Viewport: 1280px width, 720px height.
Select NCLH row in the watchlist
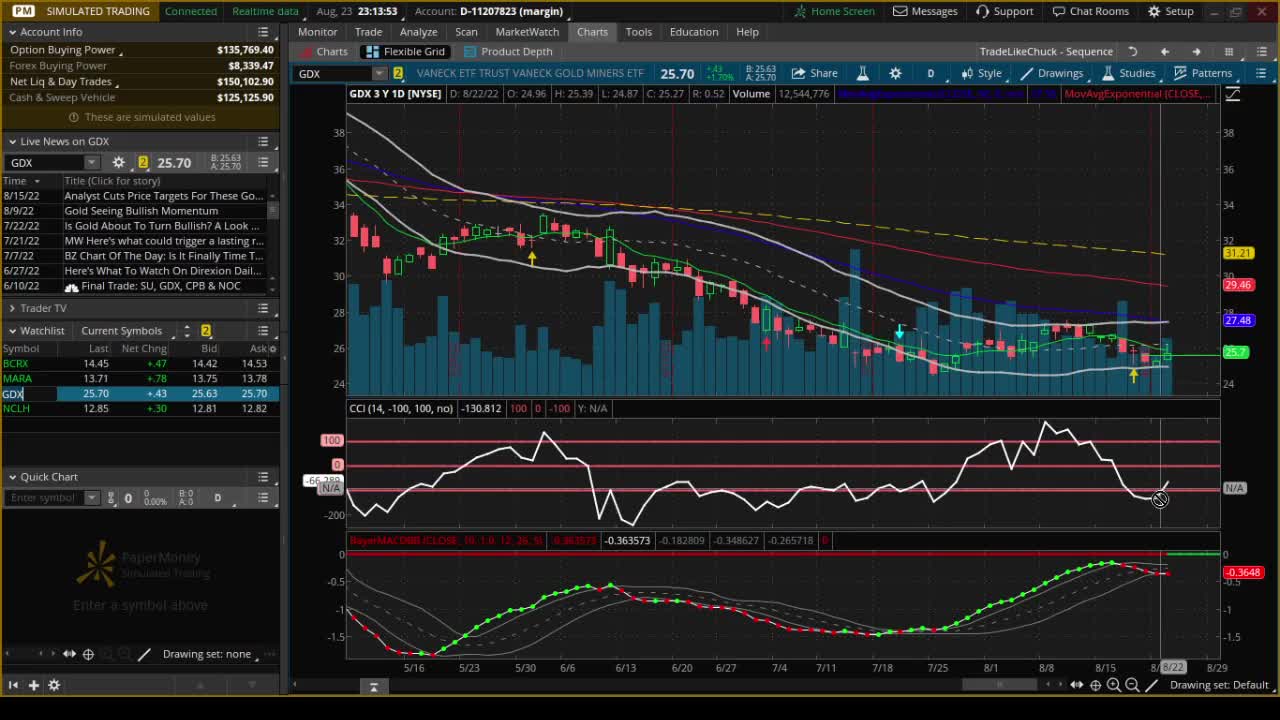tap(140, 408)
